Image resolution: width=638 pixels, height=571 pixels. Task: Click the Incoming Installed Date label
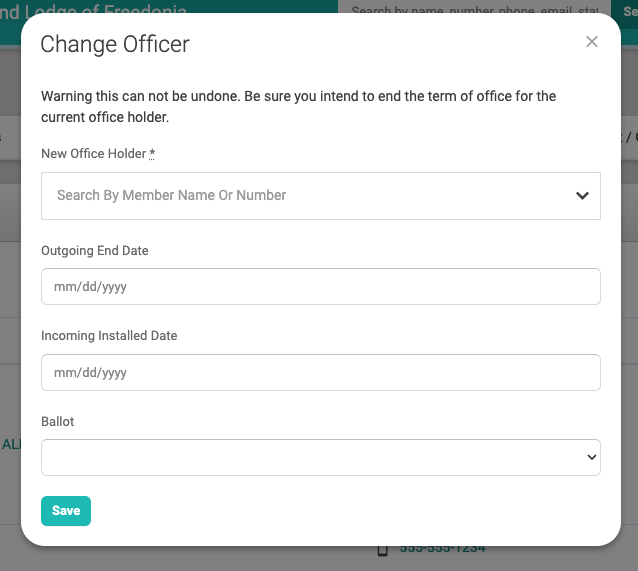point(109,335)
